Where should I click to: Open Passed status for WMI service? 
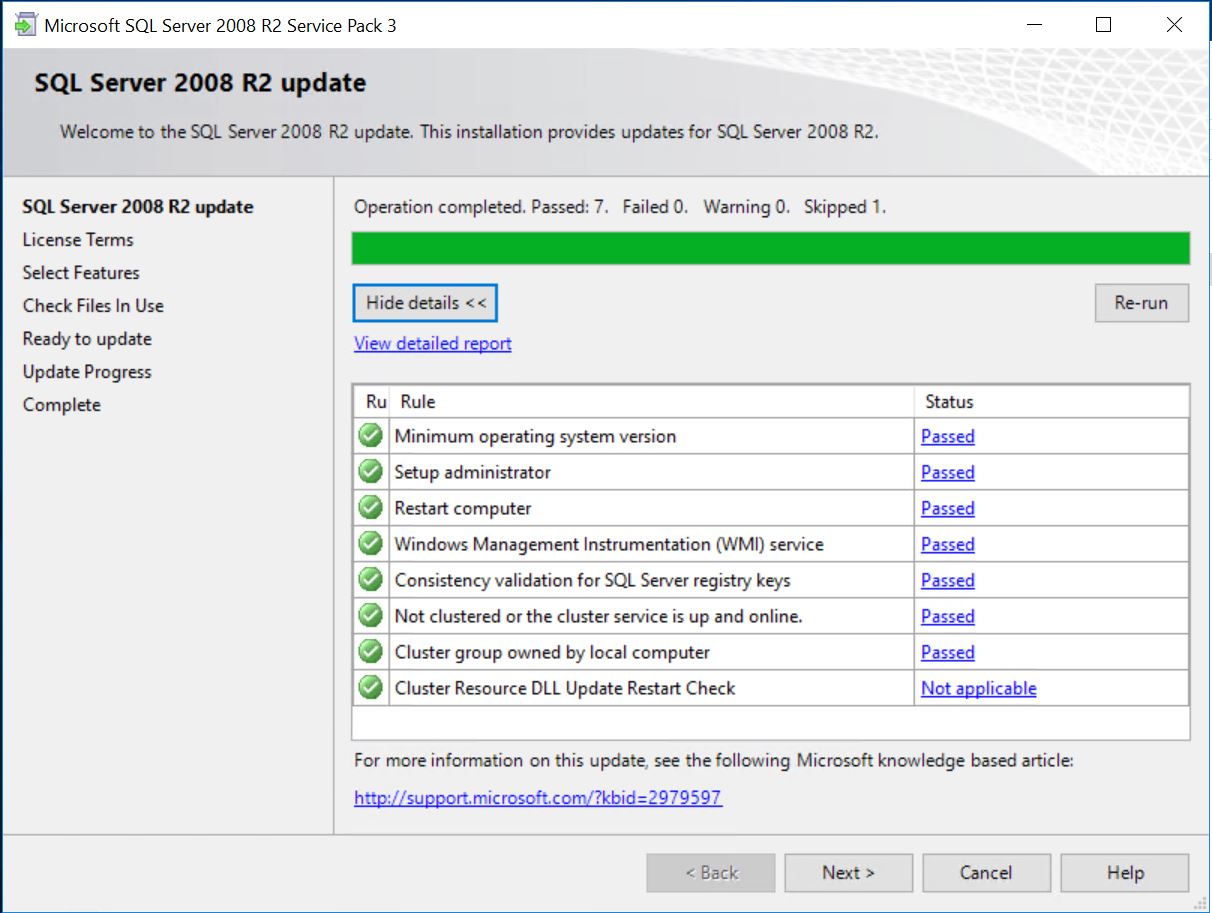(x=948, y=544)
